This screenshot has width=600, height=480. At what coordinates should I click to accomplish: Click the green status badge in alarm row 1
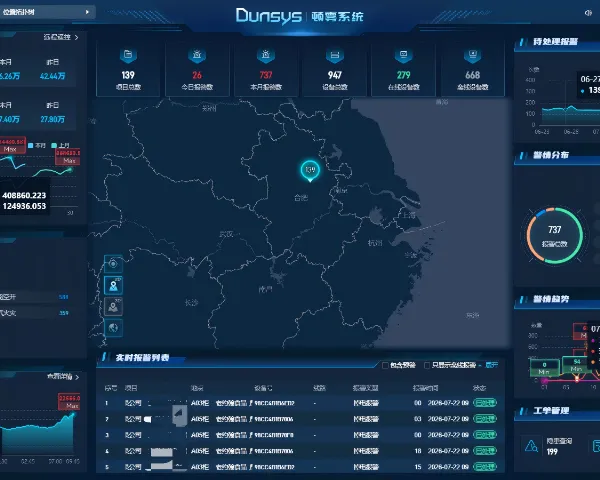485,403
